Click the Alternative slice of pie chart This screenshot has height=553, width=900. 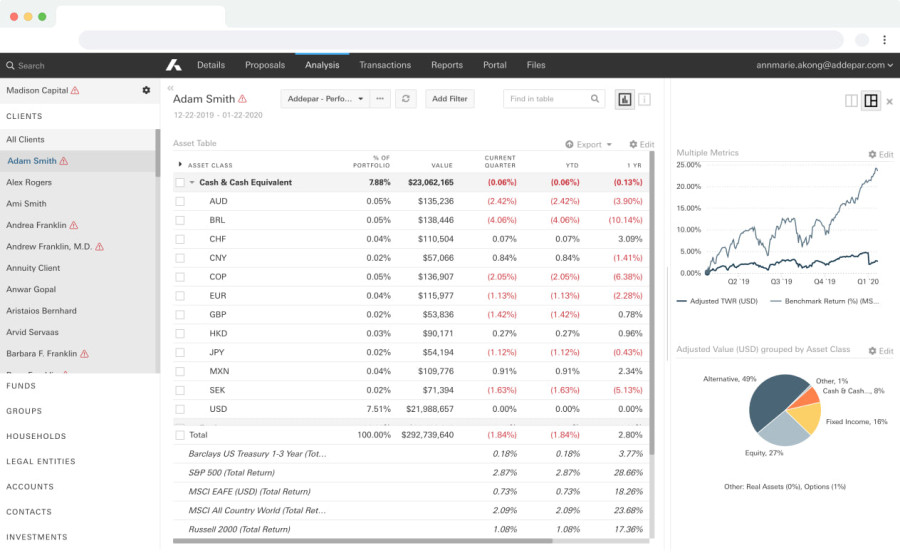771,400
